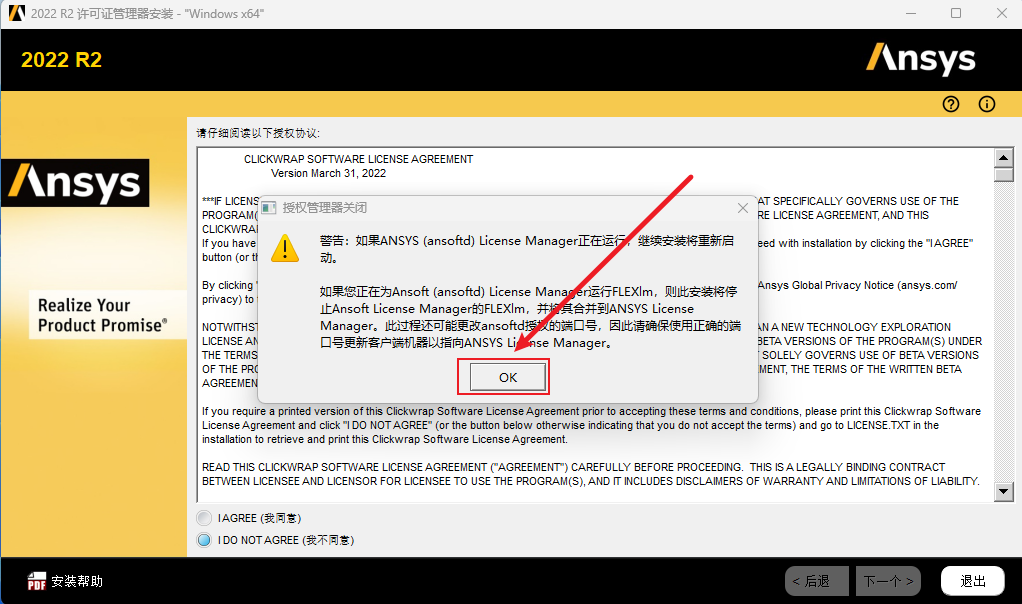This screenshot has width=1022, height=604.
Task: Minimize the installer window
Action: pyautogui.click(x=911, y=13)
